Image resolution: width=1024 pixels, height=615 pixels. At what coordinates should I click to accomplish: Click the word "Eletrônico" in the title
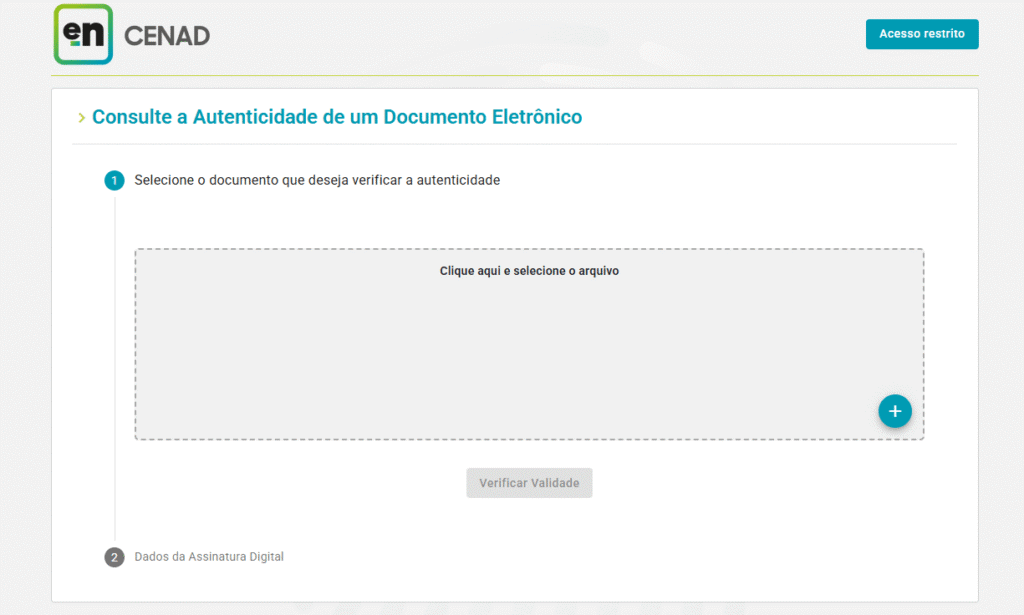point(536,117)
